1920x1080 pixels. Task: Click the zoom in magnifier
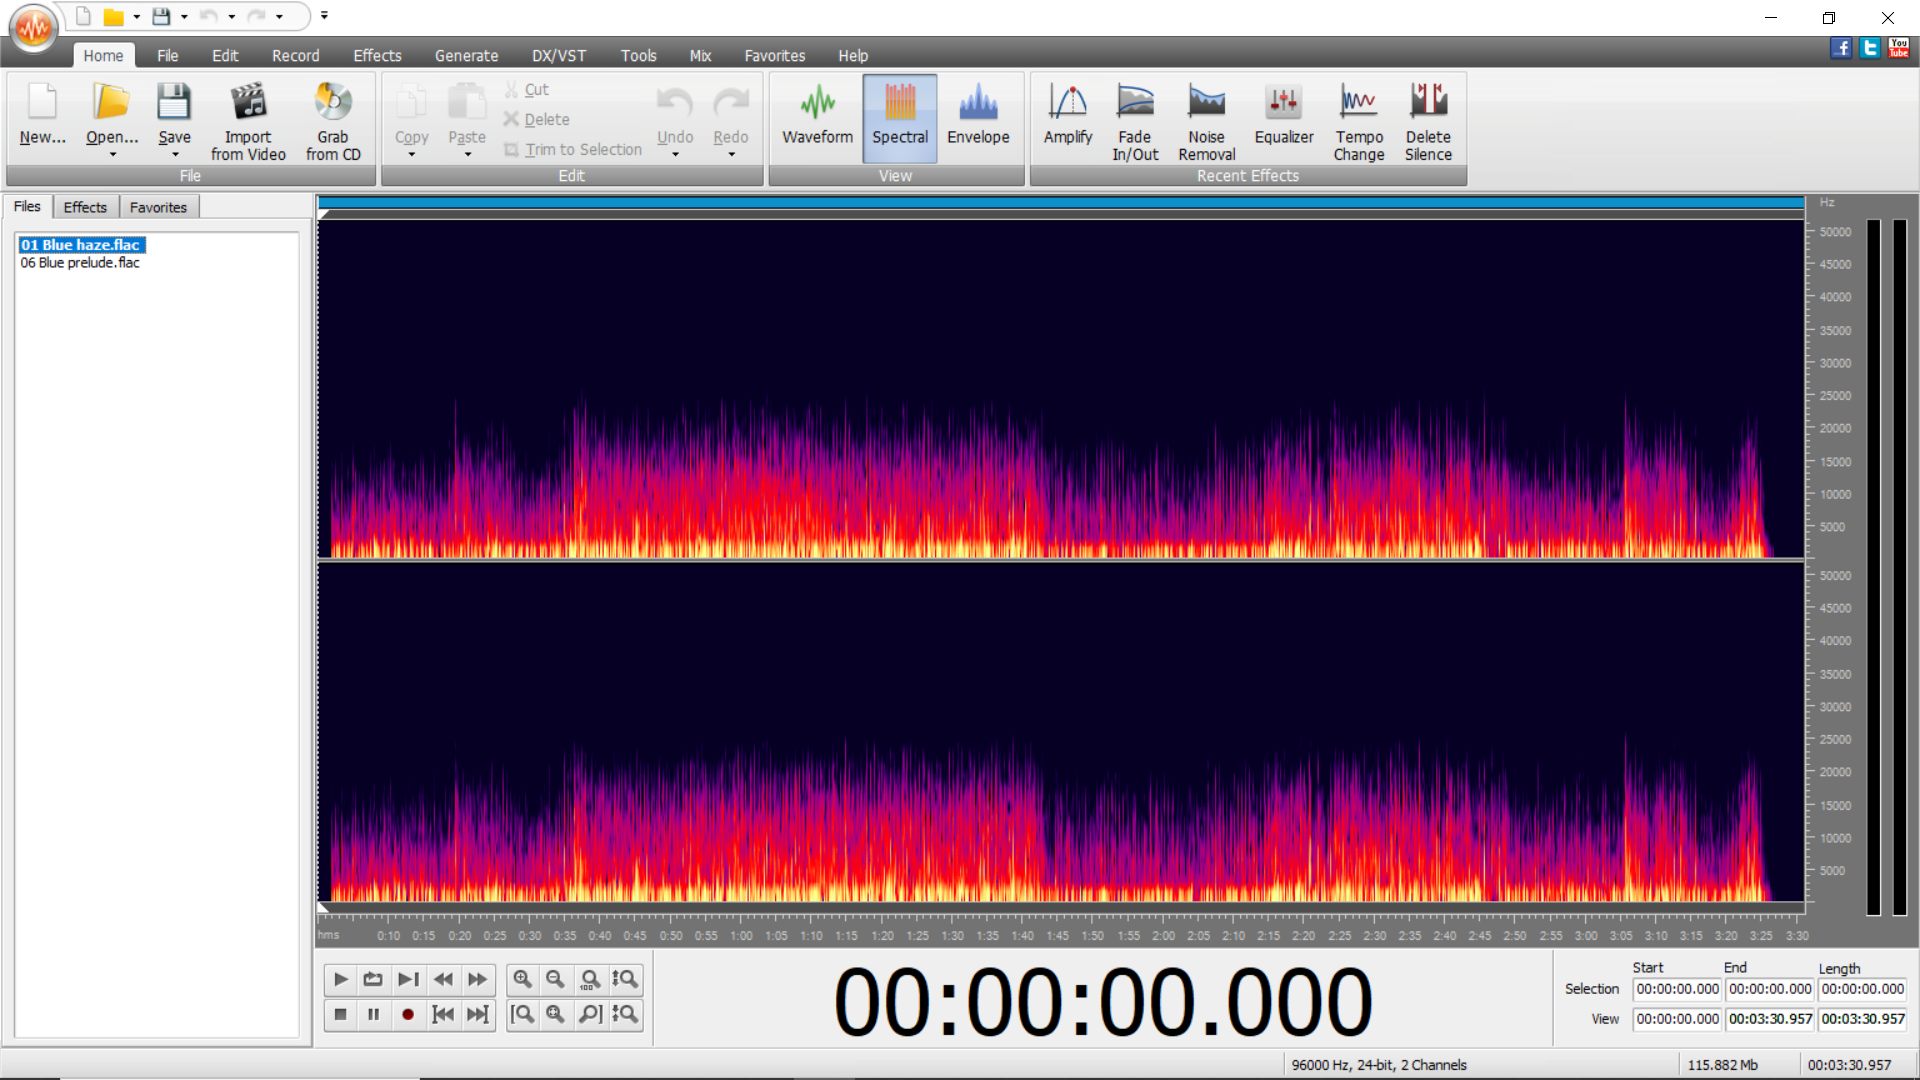522,979
